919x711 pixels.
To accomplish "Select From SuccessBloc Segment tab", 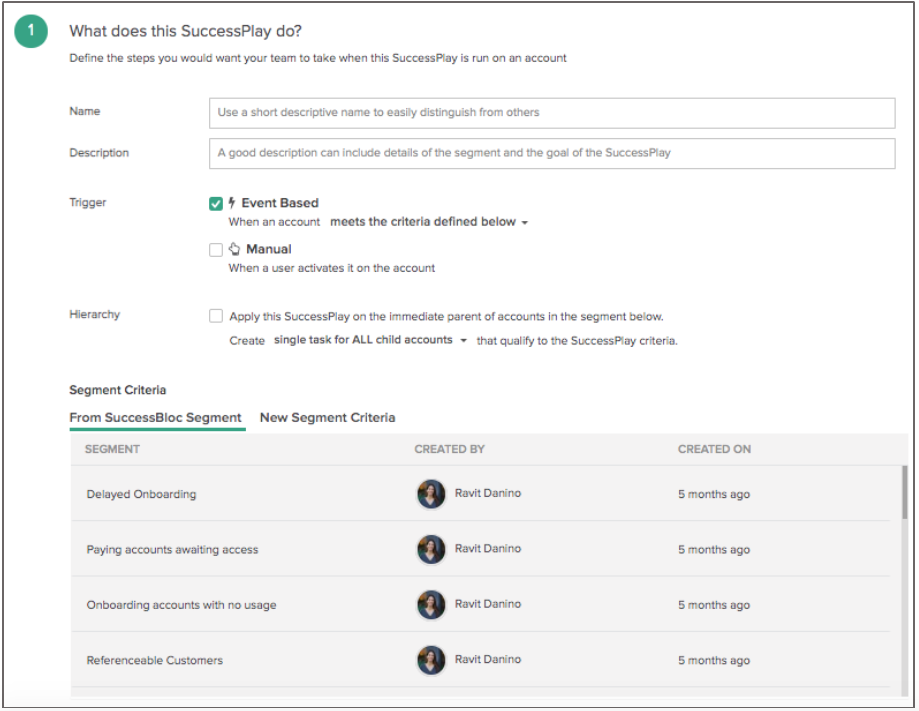I will point(155,417).
